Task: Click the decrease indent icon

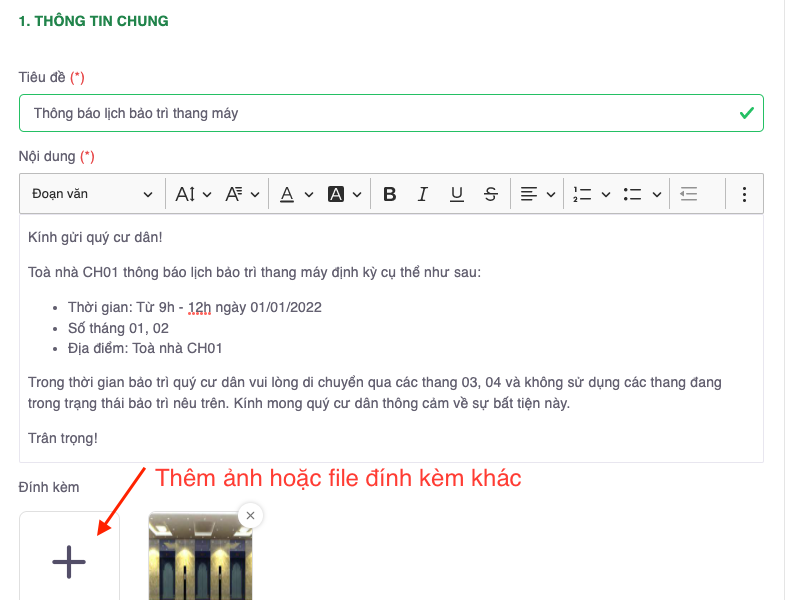Action: click(688, 194)
